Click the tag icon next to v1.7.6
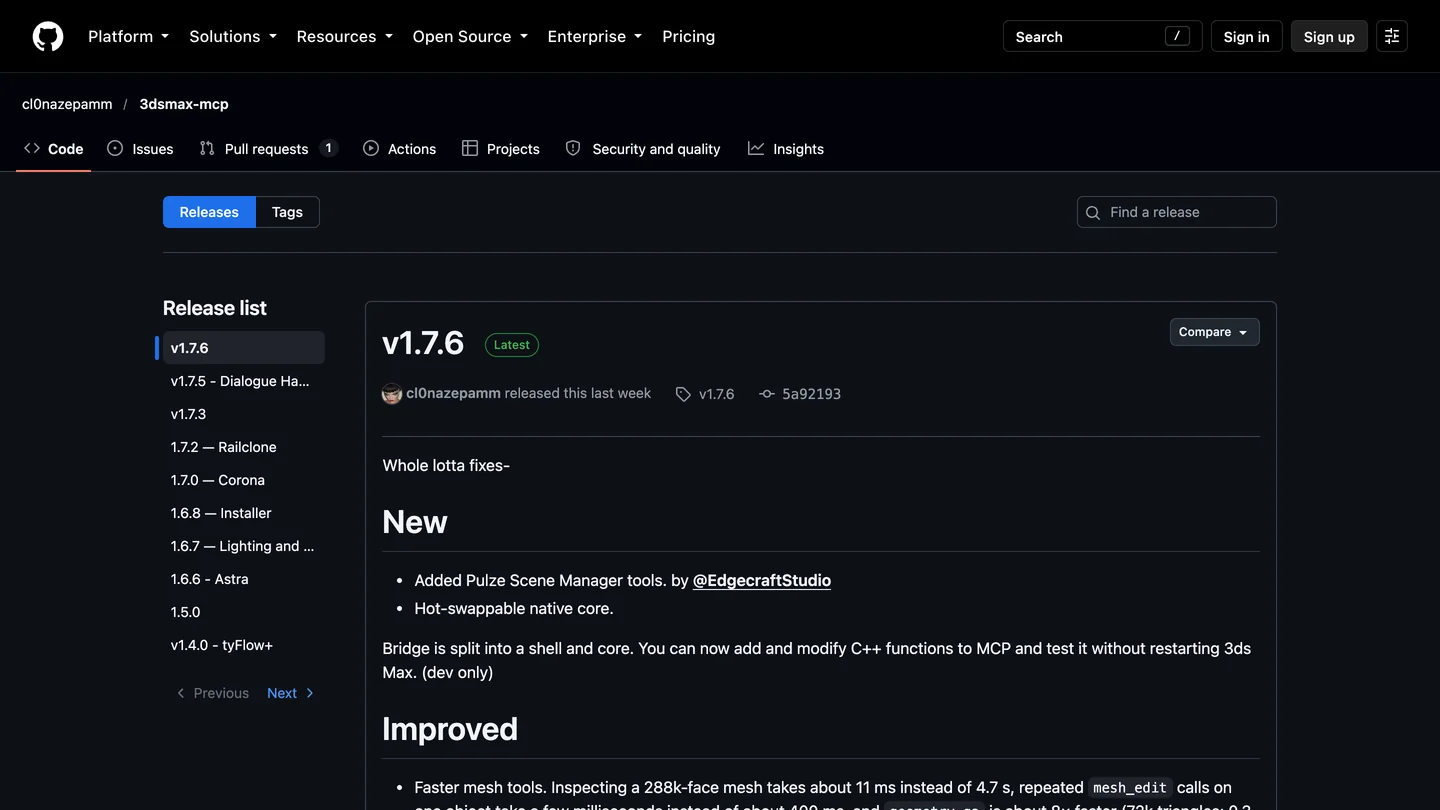Viewport: 1440px width, 810px height. coord(683,394)
